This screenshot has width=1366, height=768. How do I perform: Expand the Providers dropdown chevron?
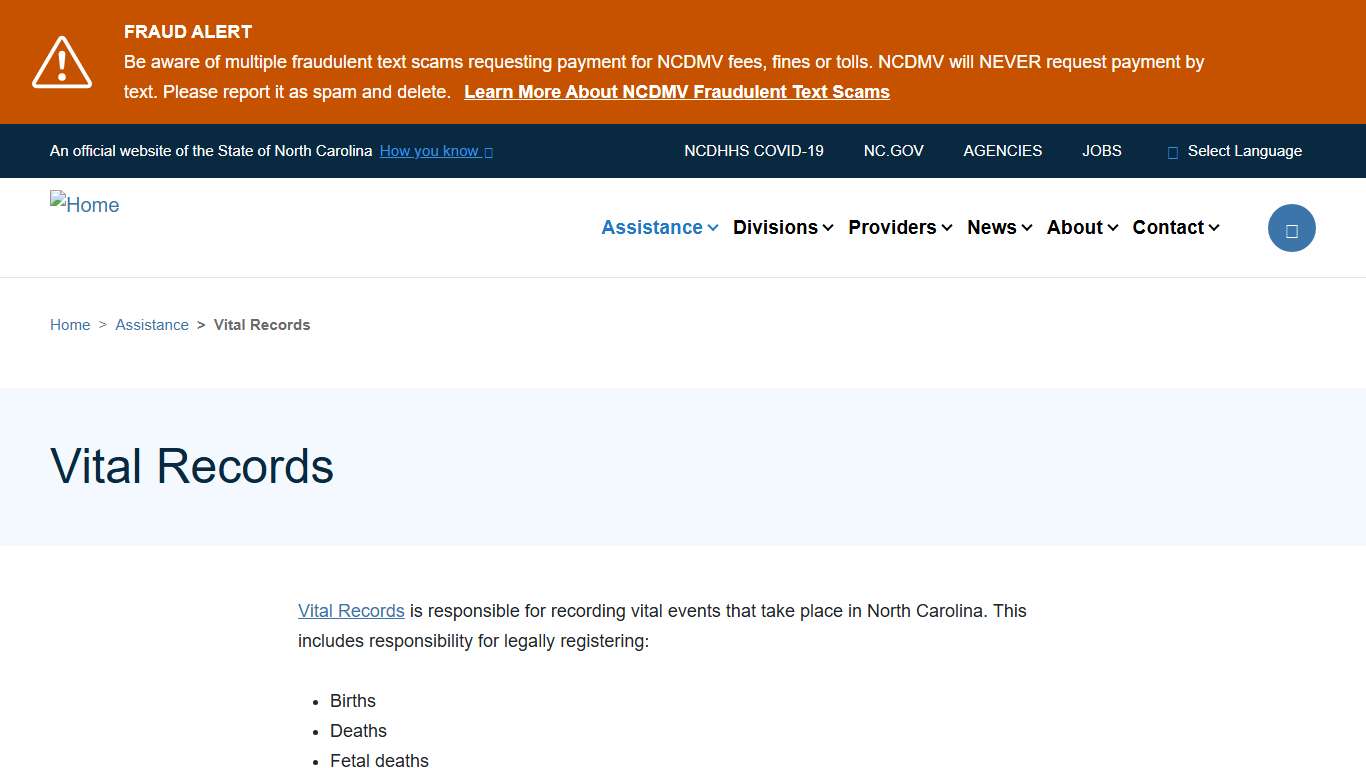946,228
